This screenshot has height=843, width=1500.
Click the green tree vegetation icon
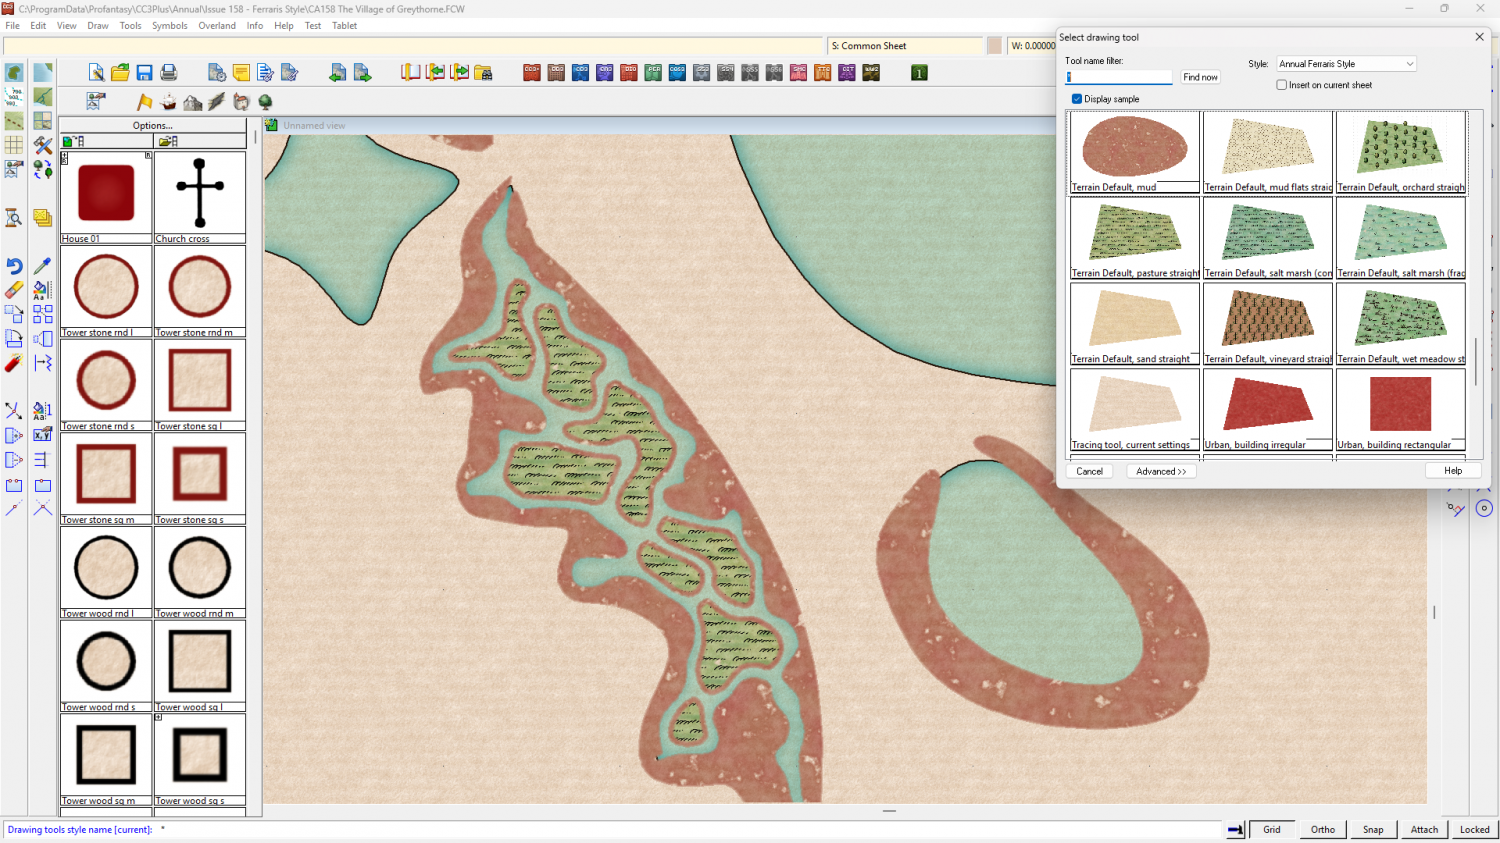(265, 102)
